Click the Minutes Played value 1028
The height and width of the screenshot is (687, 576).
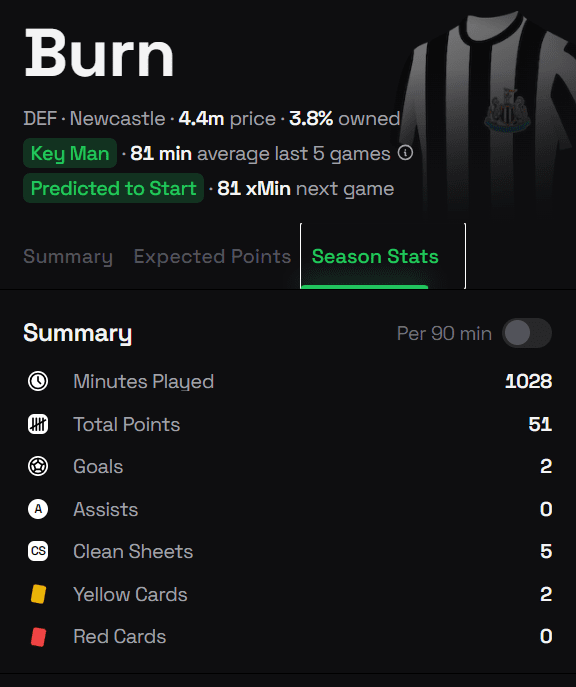(x=528, y=381)
